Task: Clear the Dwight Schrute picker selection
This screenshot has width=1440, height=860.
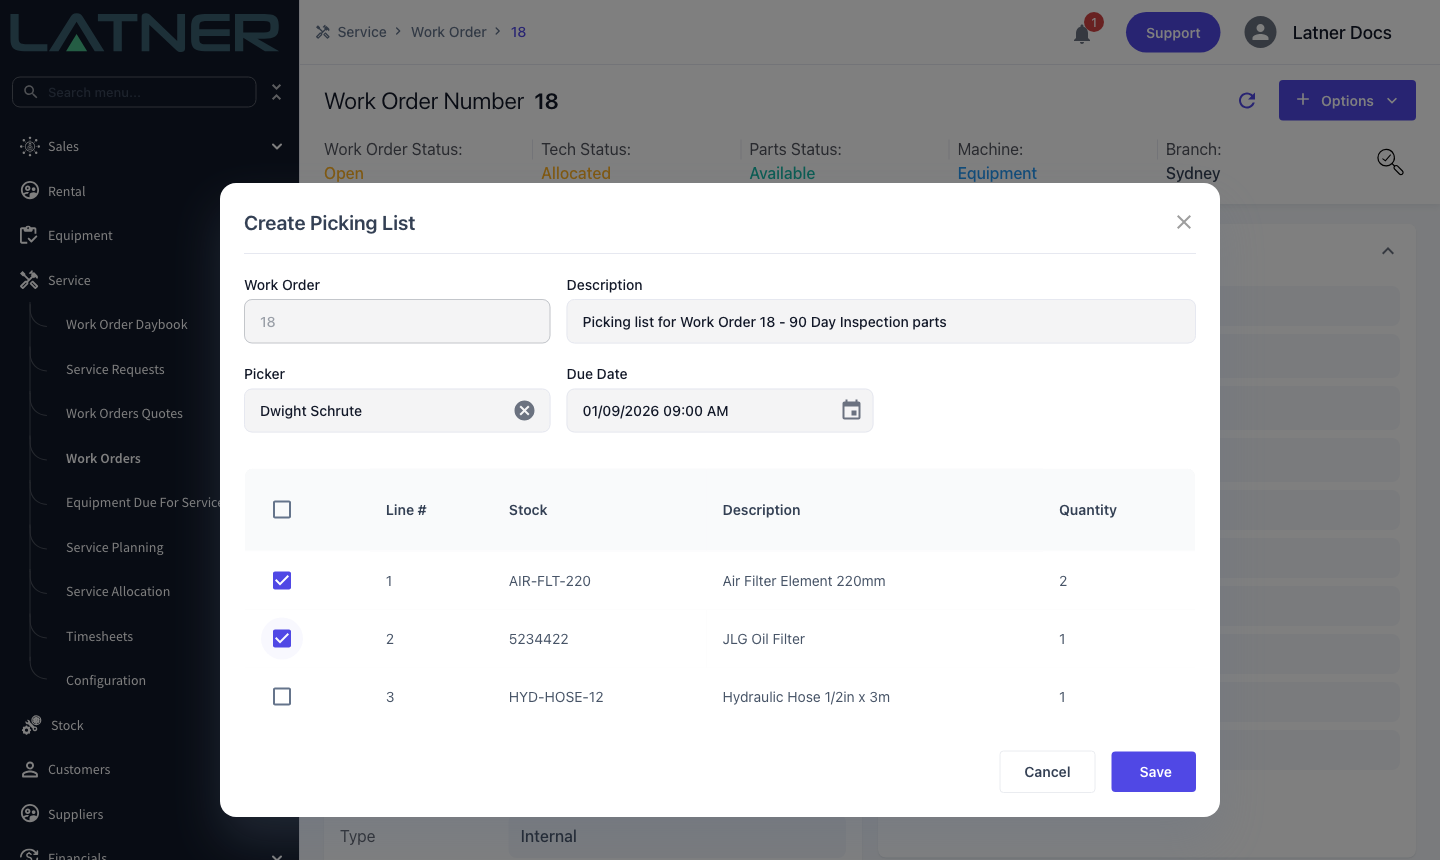Action: coord(525,411)
